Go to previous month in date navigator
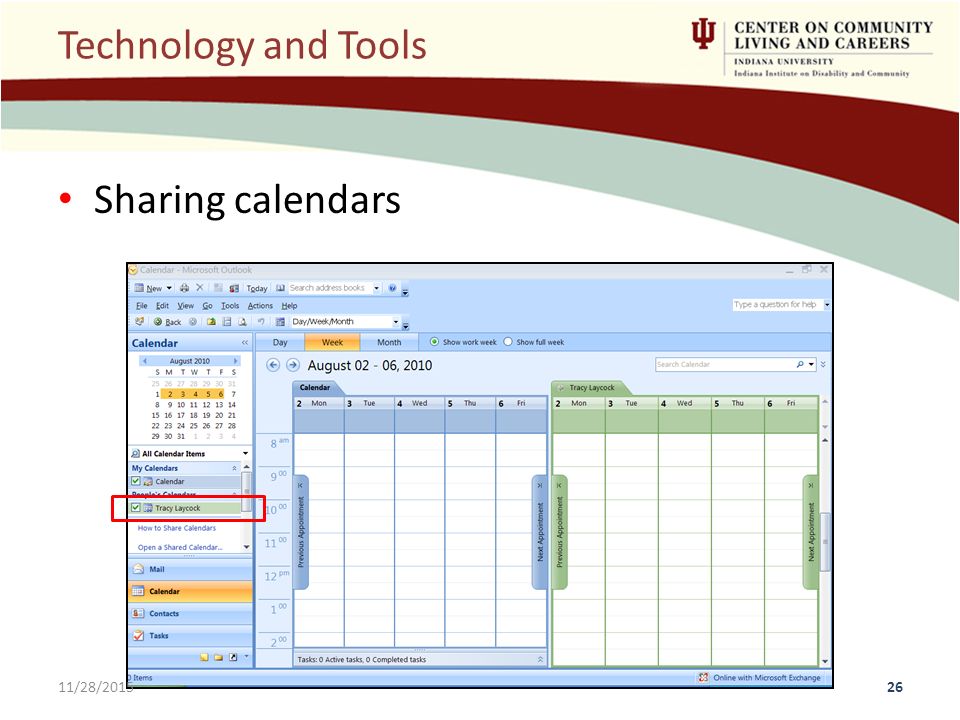 click(x=144, y=361)
